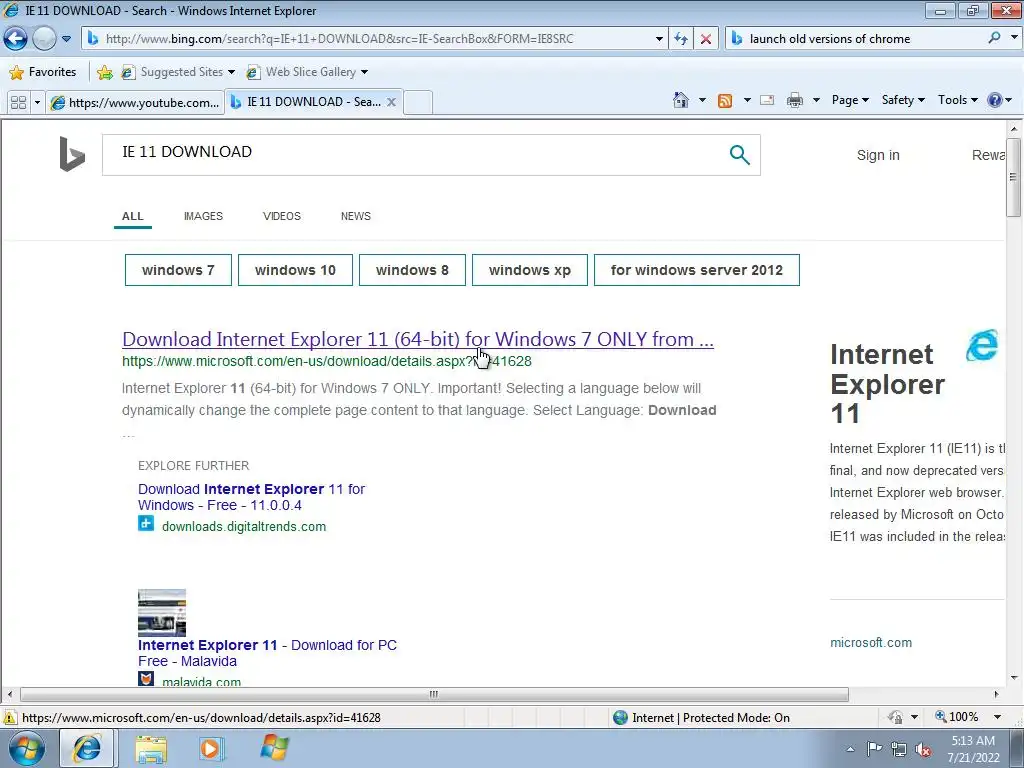Switch to IMAGES results tab
The height and width of the screenshot is (768, 1024).
pyautogui.click(x=203, y=216)
